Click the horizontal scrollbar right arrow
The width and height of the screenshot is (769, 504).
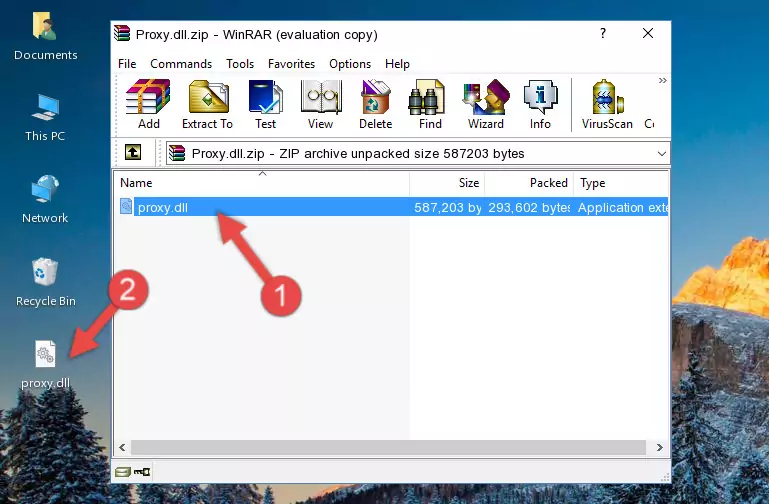[x=660, y=447]
